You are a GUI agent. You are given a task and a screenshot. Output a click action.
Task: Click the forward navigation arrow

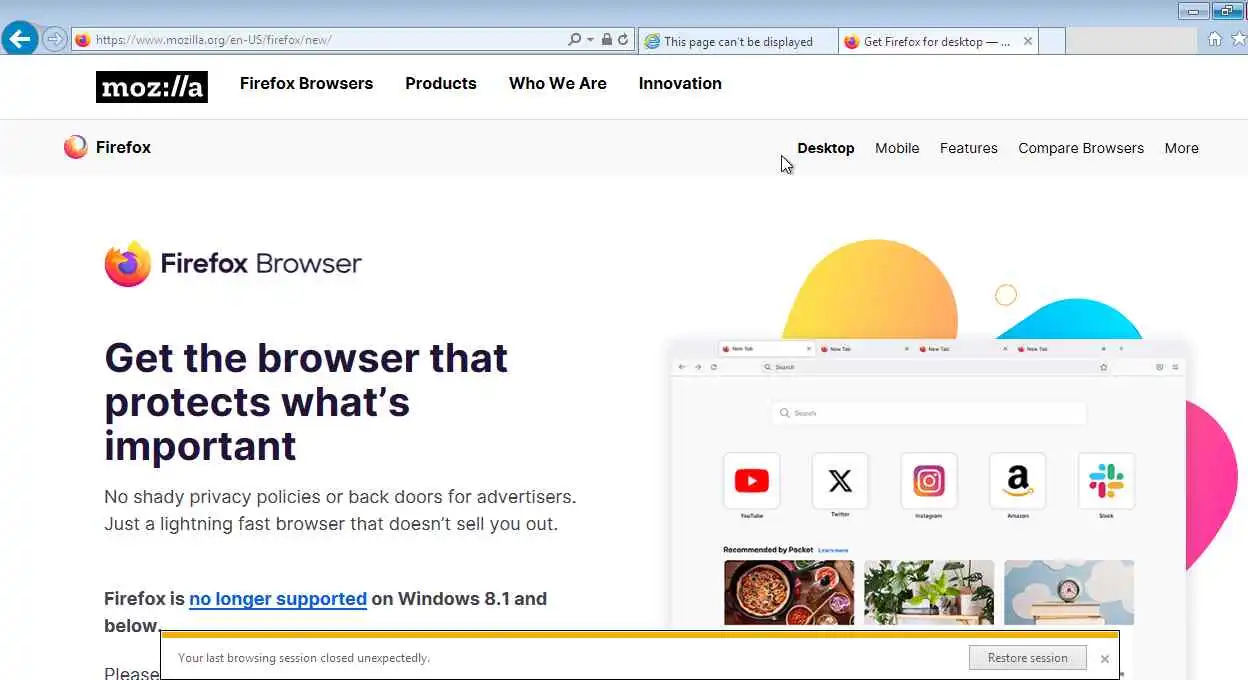(55, 40)
